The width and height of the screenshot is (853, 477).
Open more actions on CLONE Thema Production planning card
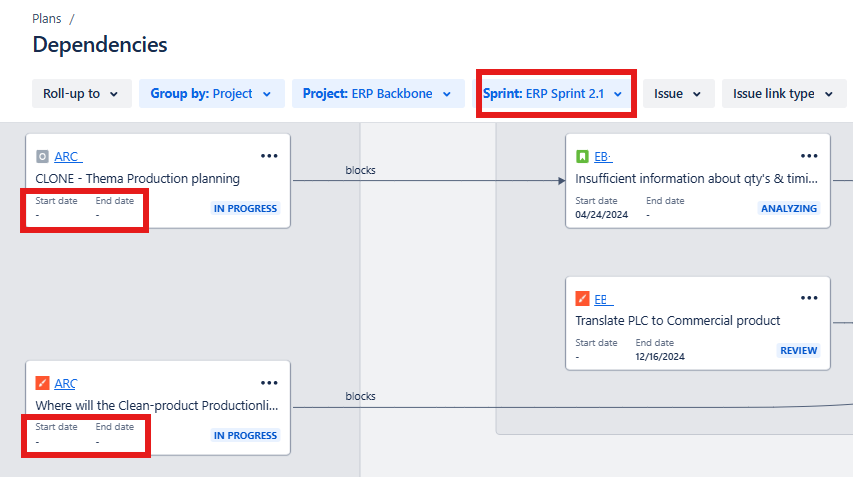tap(269, 156)
